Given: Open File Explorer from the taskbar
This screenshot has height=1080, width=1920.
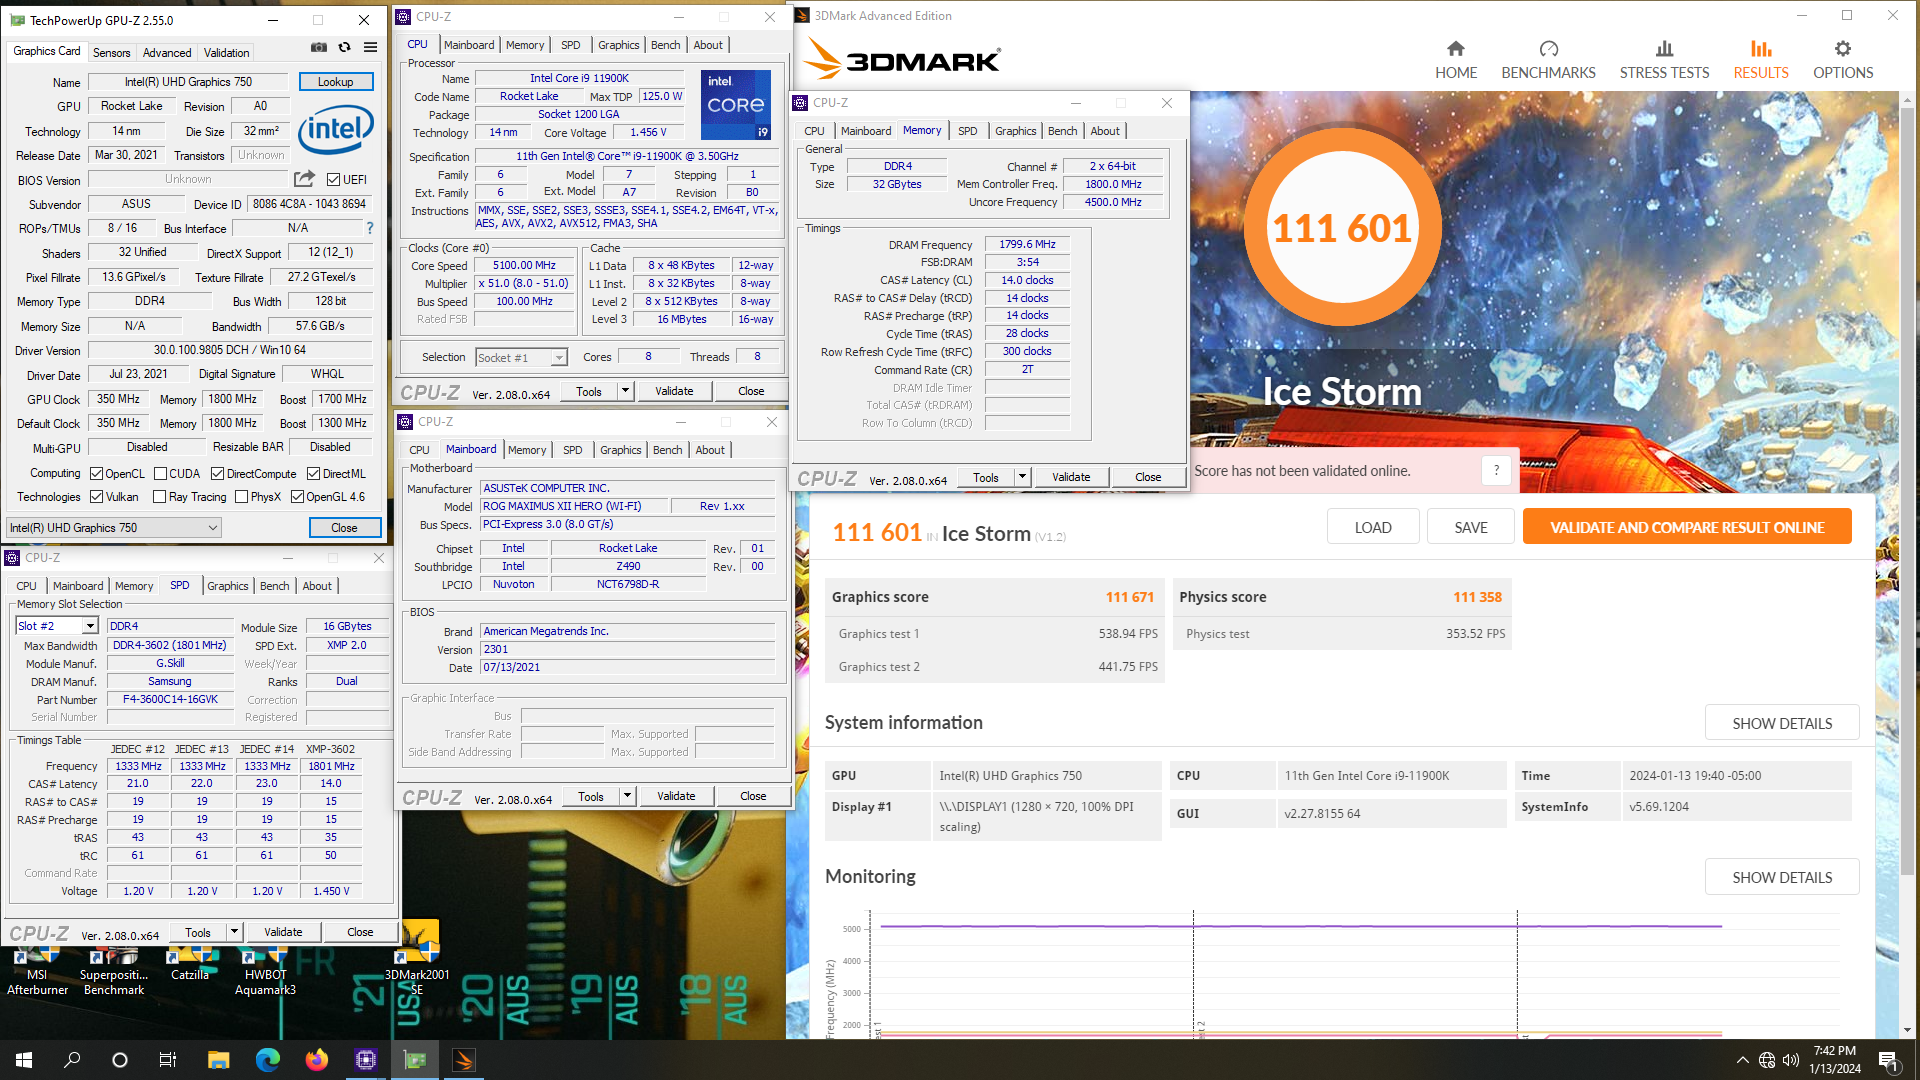Looking at the screenshot, I should (x=218, y=1060).
